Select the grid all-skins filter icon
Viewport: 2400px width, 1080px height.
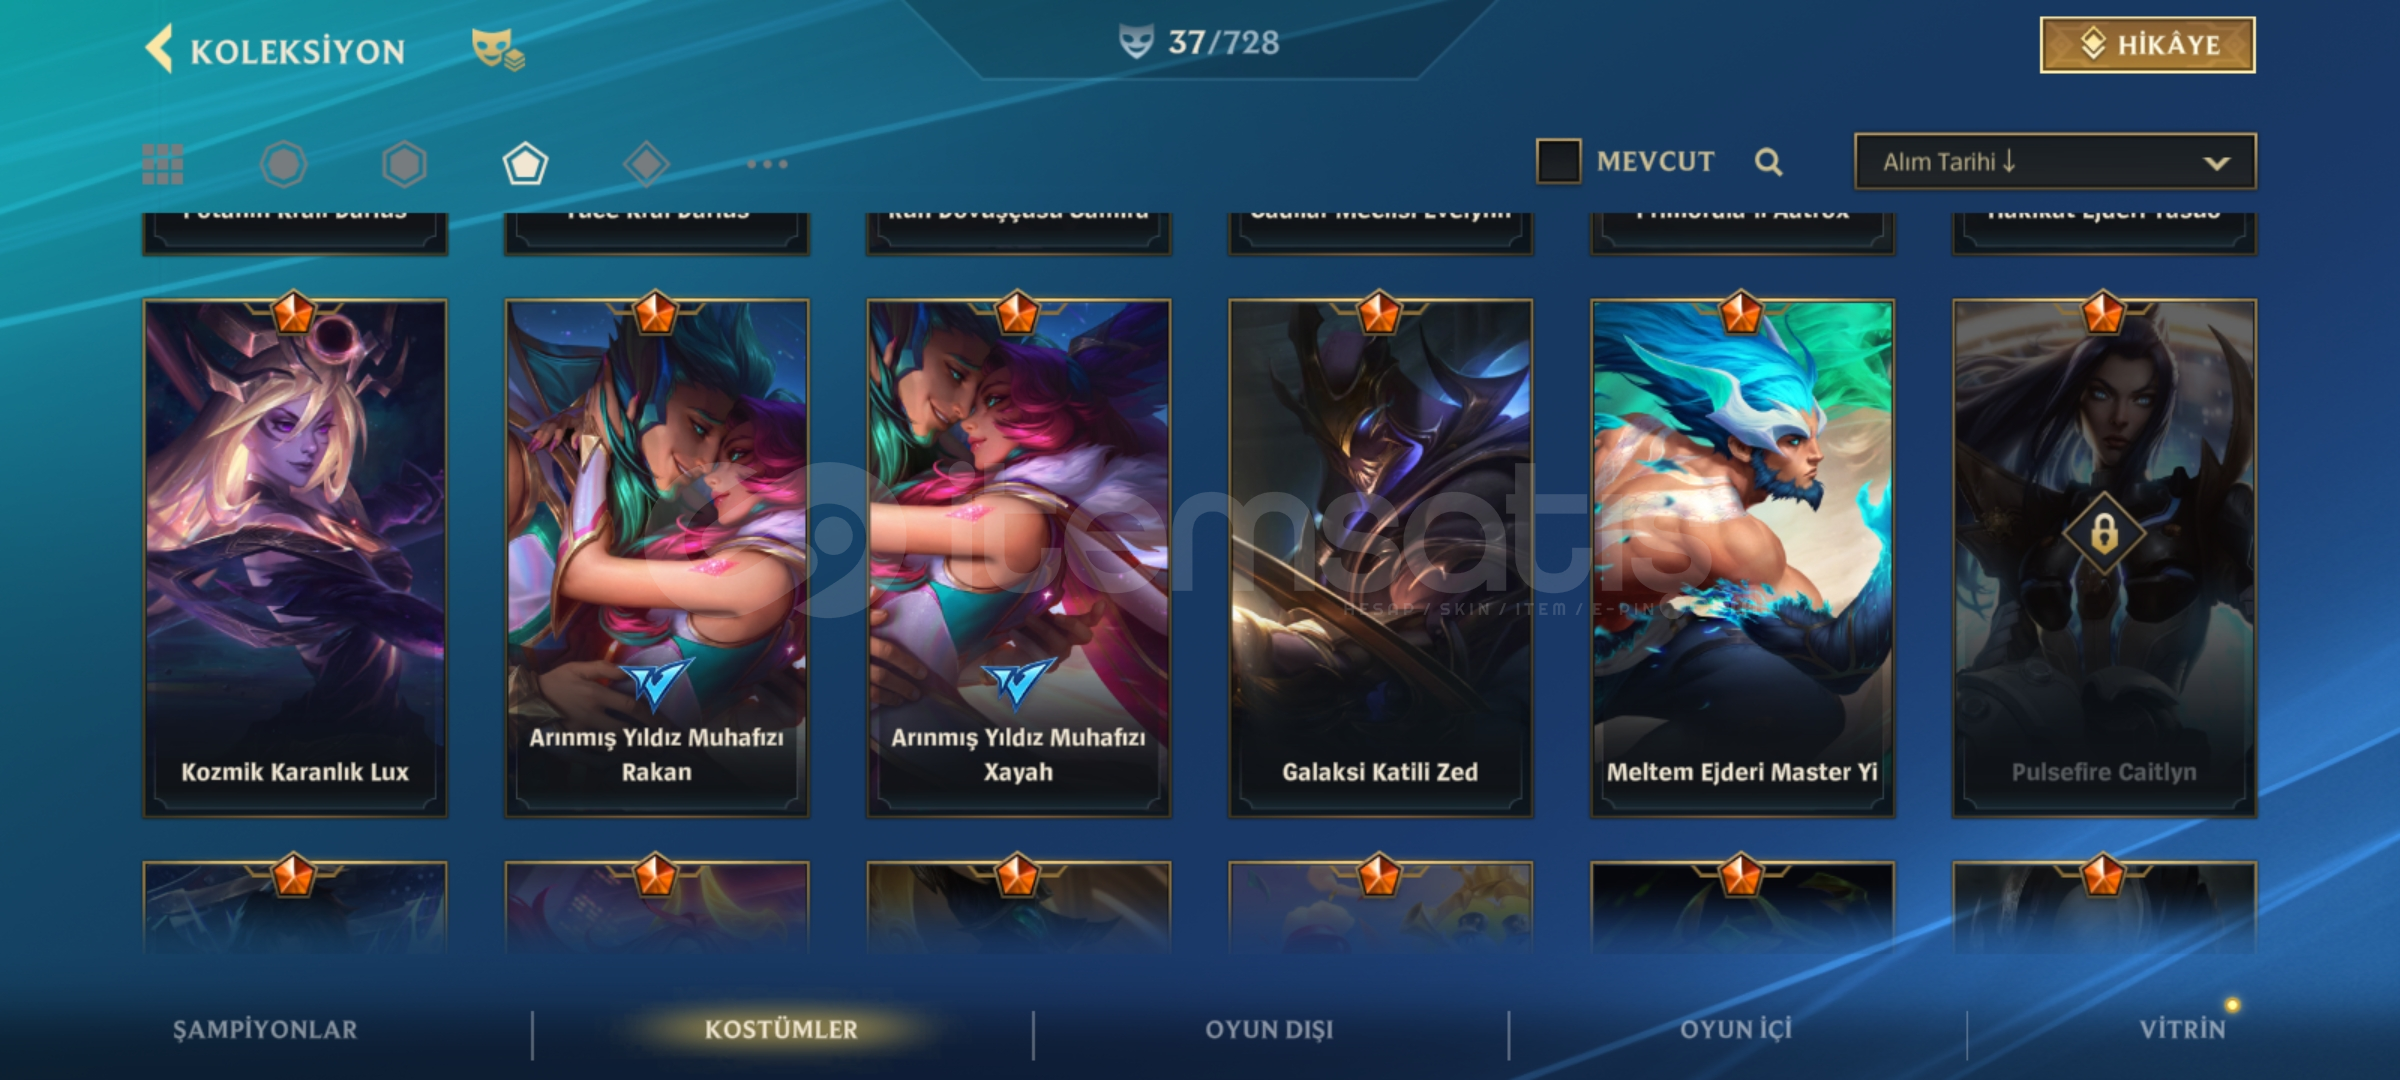coord(162,164)
